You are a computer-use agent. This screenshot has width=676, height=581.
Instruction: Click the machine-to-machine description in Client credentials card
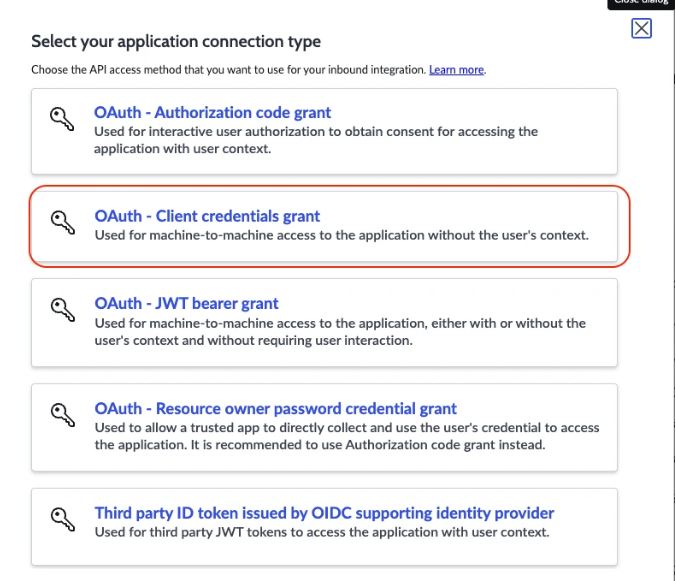(x=341, y=236)
